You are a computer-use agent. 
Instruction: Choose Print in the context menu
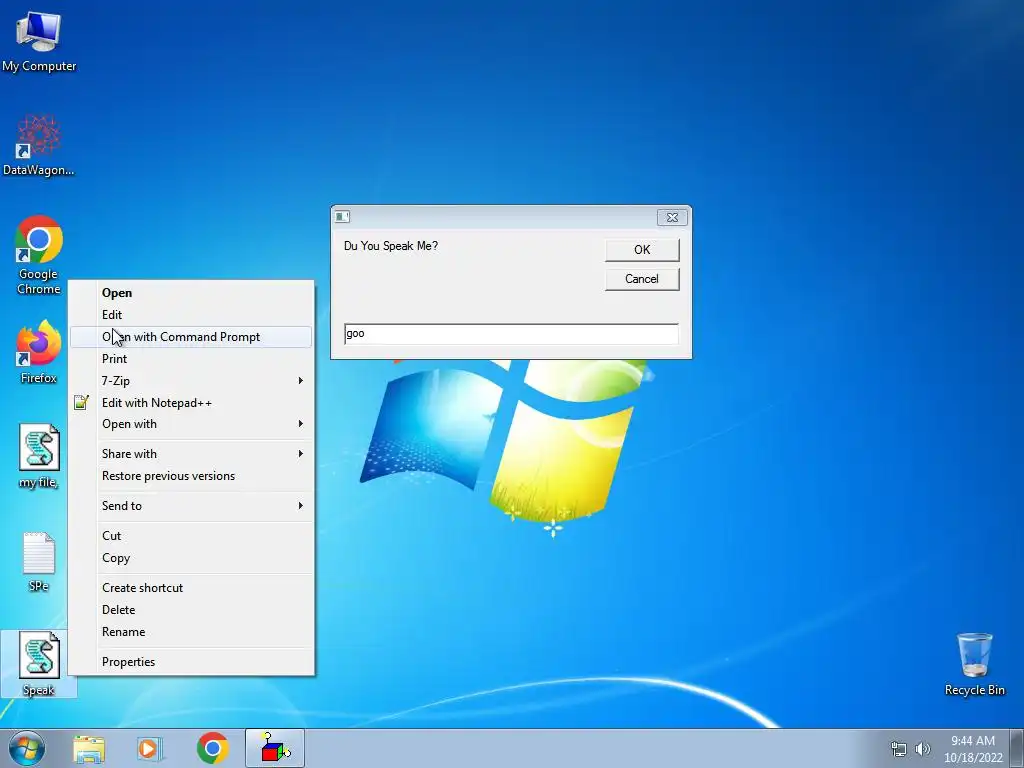191,359
